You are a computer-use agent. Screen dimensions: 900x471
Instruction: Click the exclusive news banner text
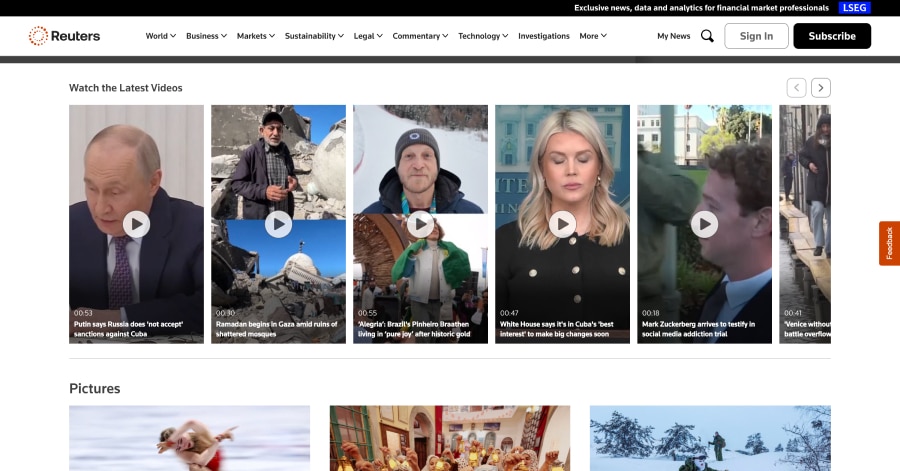click(x=701, y=7)
